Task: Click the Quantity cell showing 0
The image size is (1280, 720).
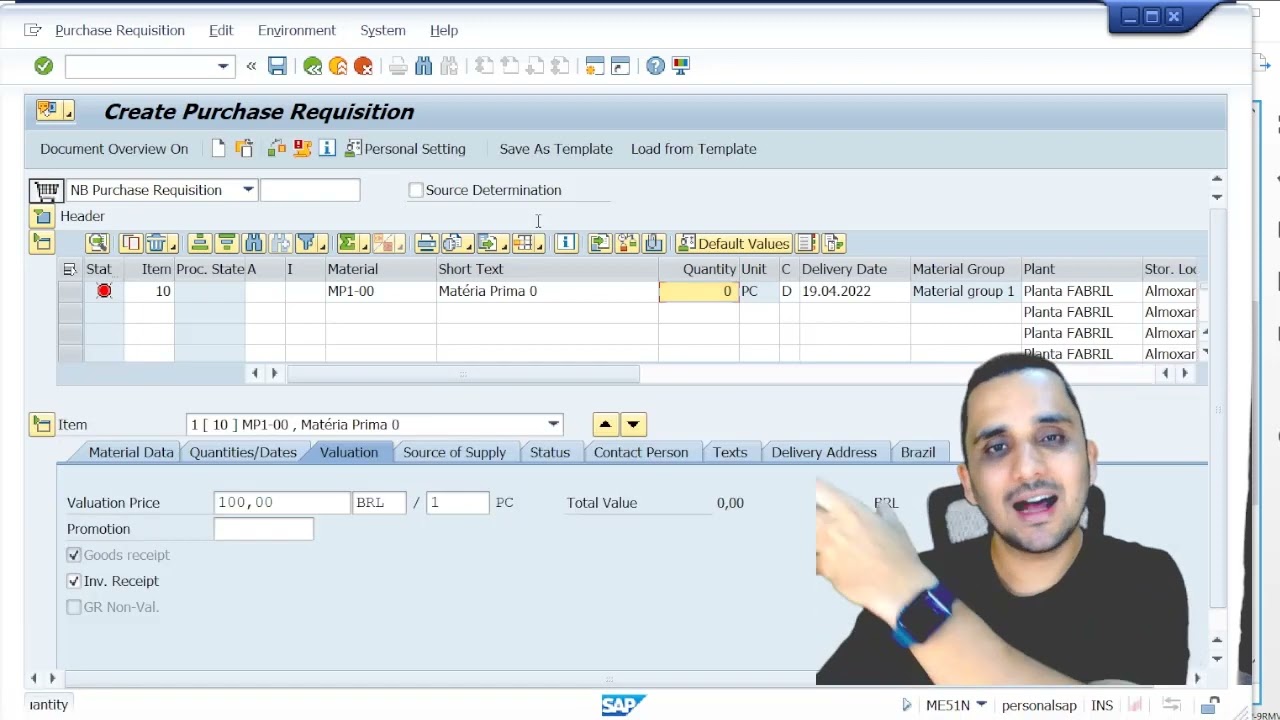Action: tap(698, 291)
